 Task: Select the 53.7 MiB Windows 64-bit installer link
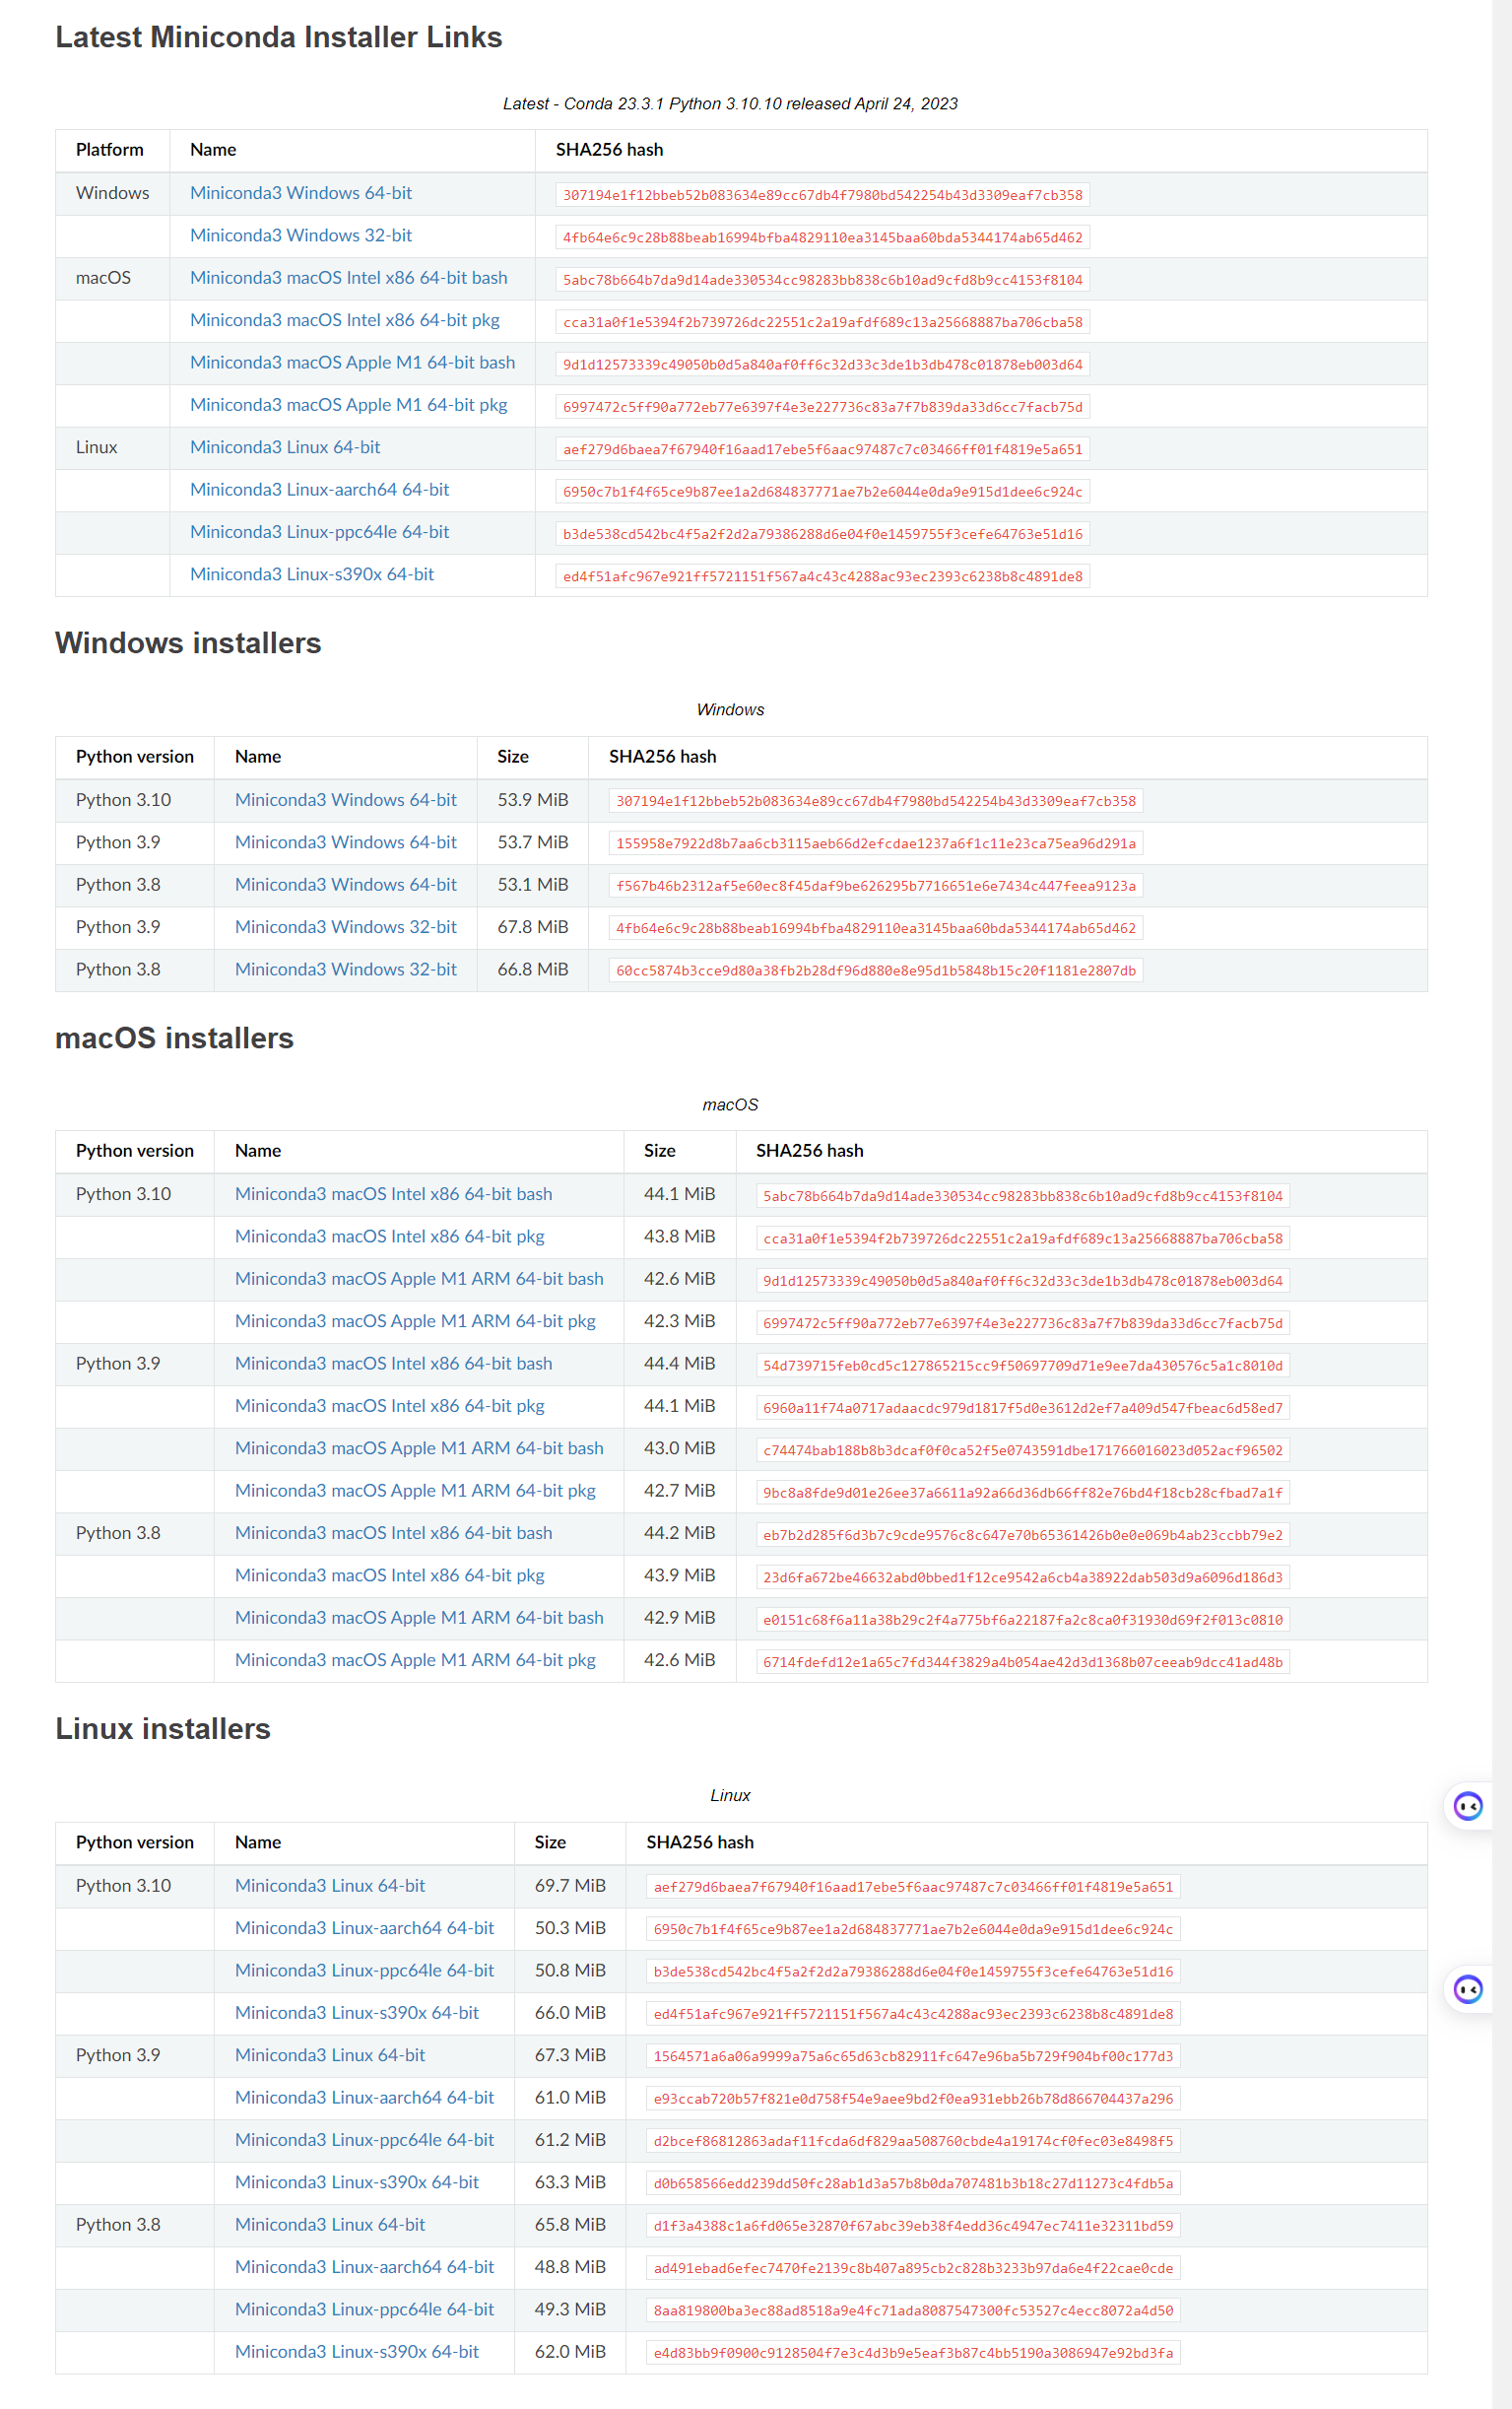pyautogui.click(x=345, y=842)
